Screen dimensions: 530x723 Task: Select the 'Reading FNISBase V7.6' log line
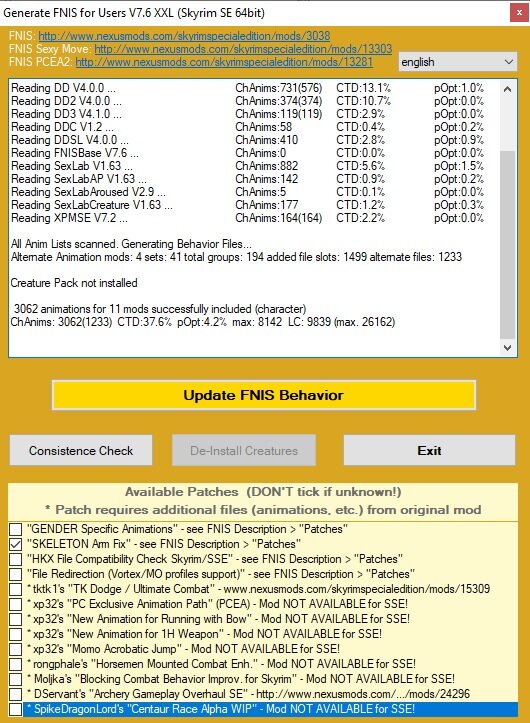click(247, 153)
